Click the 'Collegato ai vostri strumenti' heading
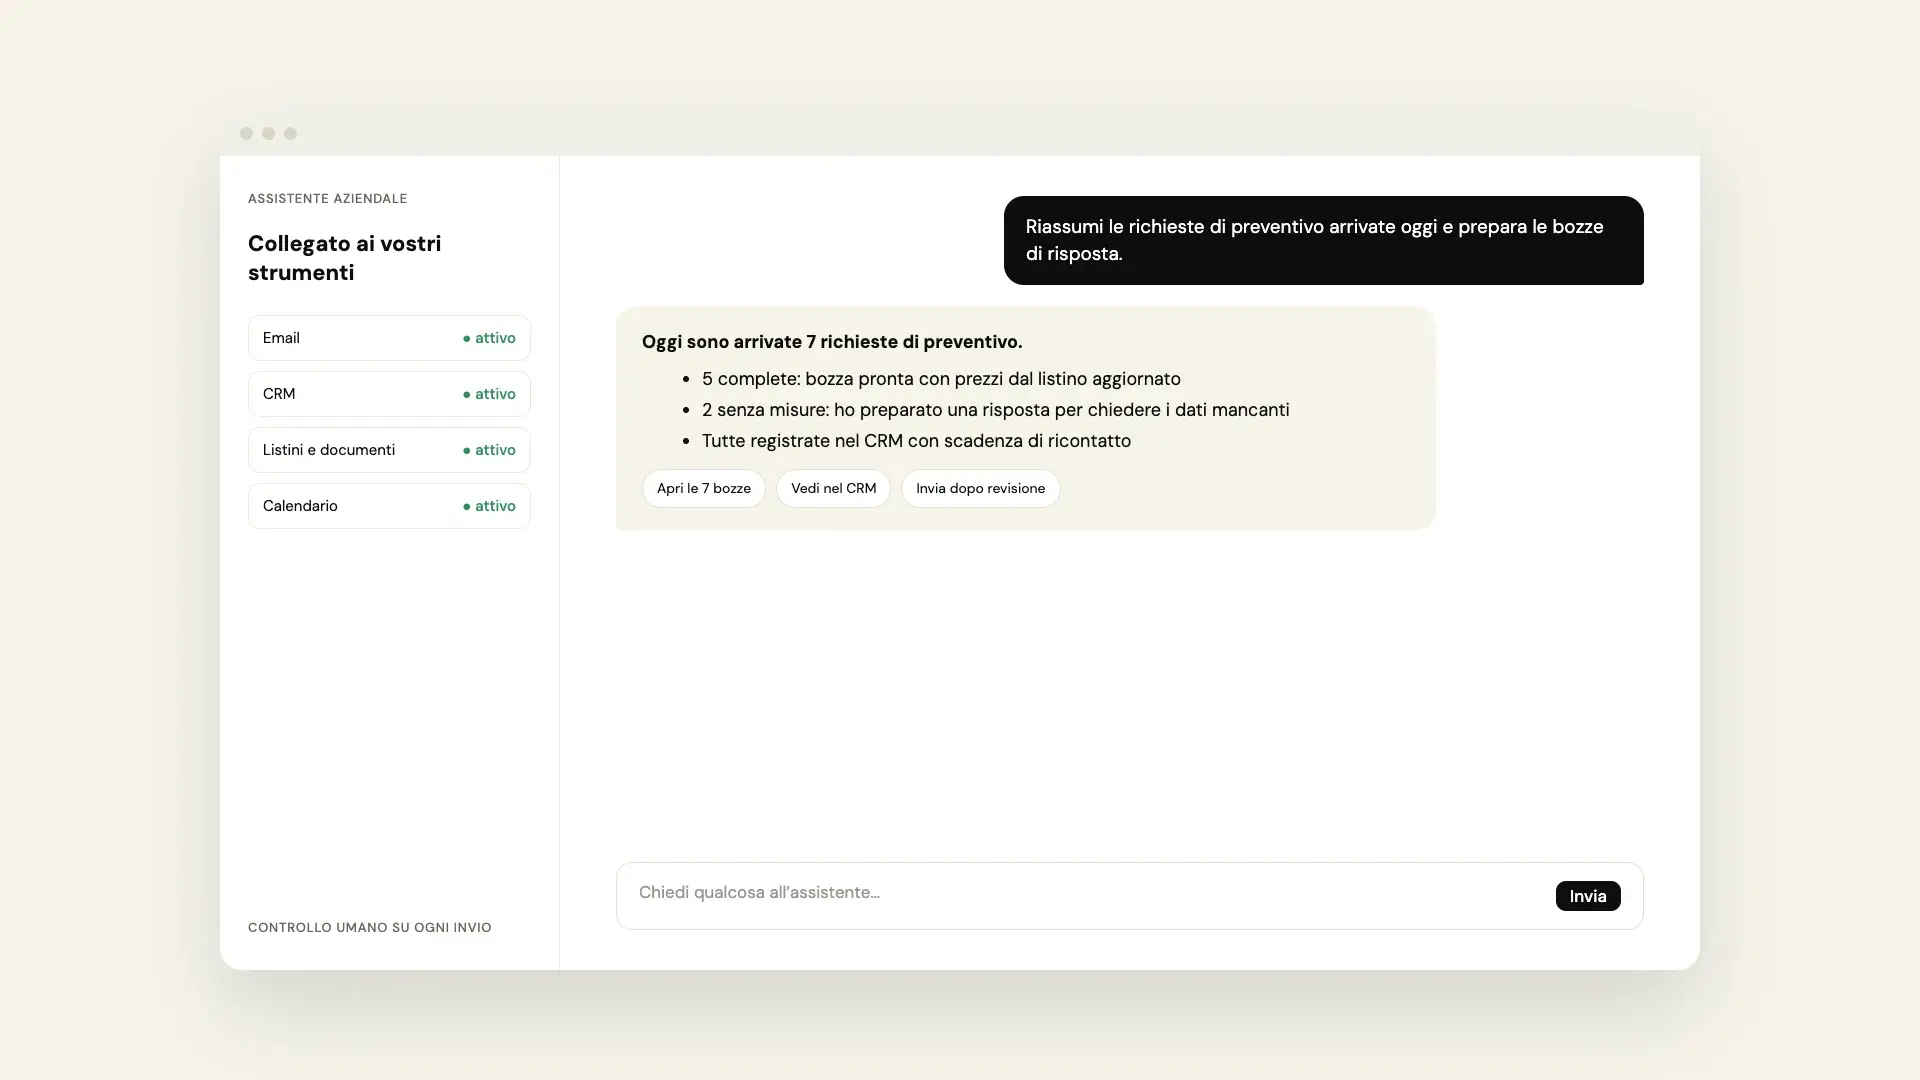1920x1080 pixels. (345, 258)
